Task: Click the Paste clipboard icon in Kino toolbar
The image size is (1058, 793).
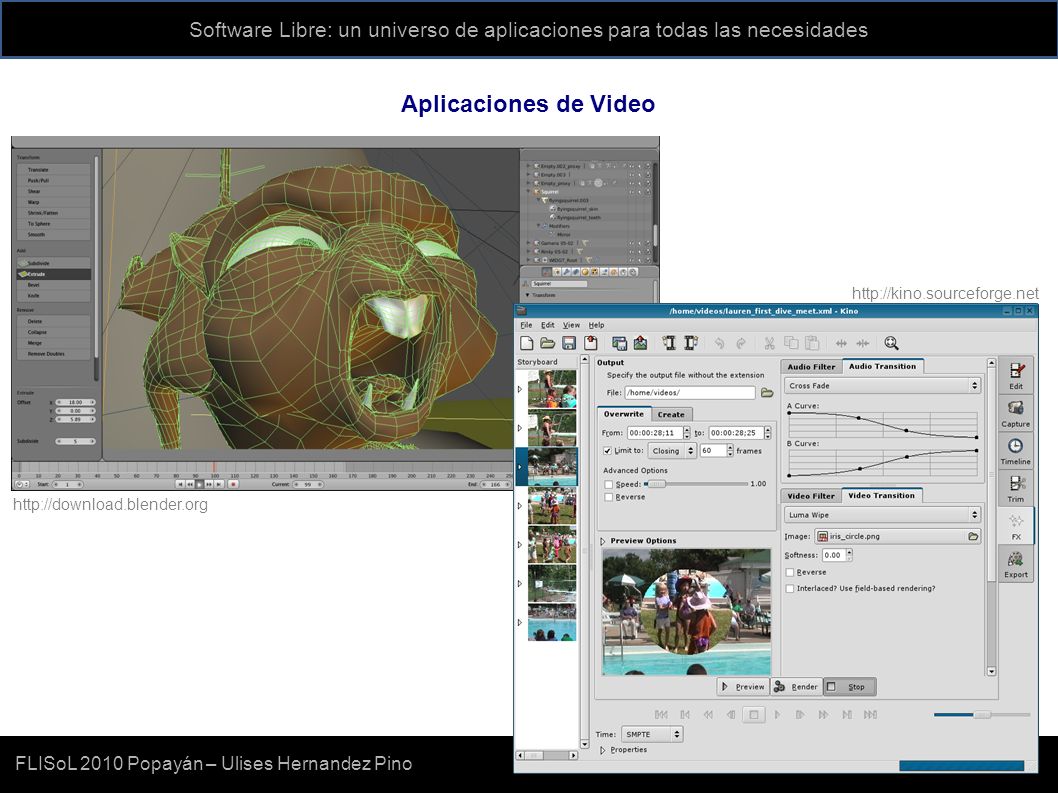Action: [x=812, y=343]
